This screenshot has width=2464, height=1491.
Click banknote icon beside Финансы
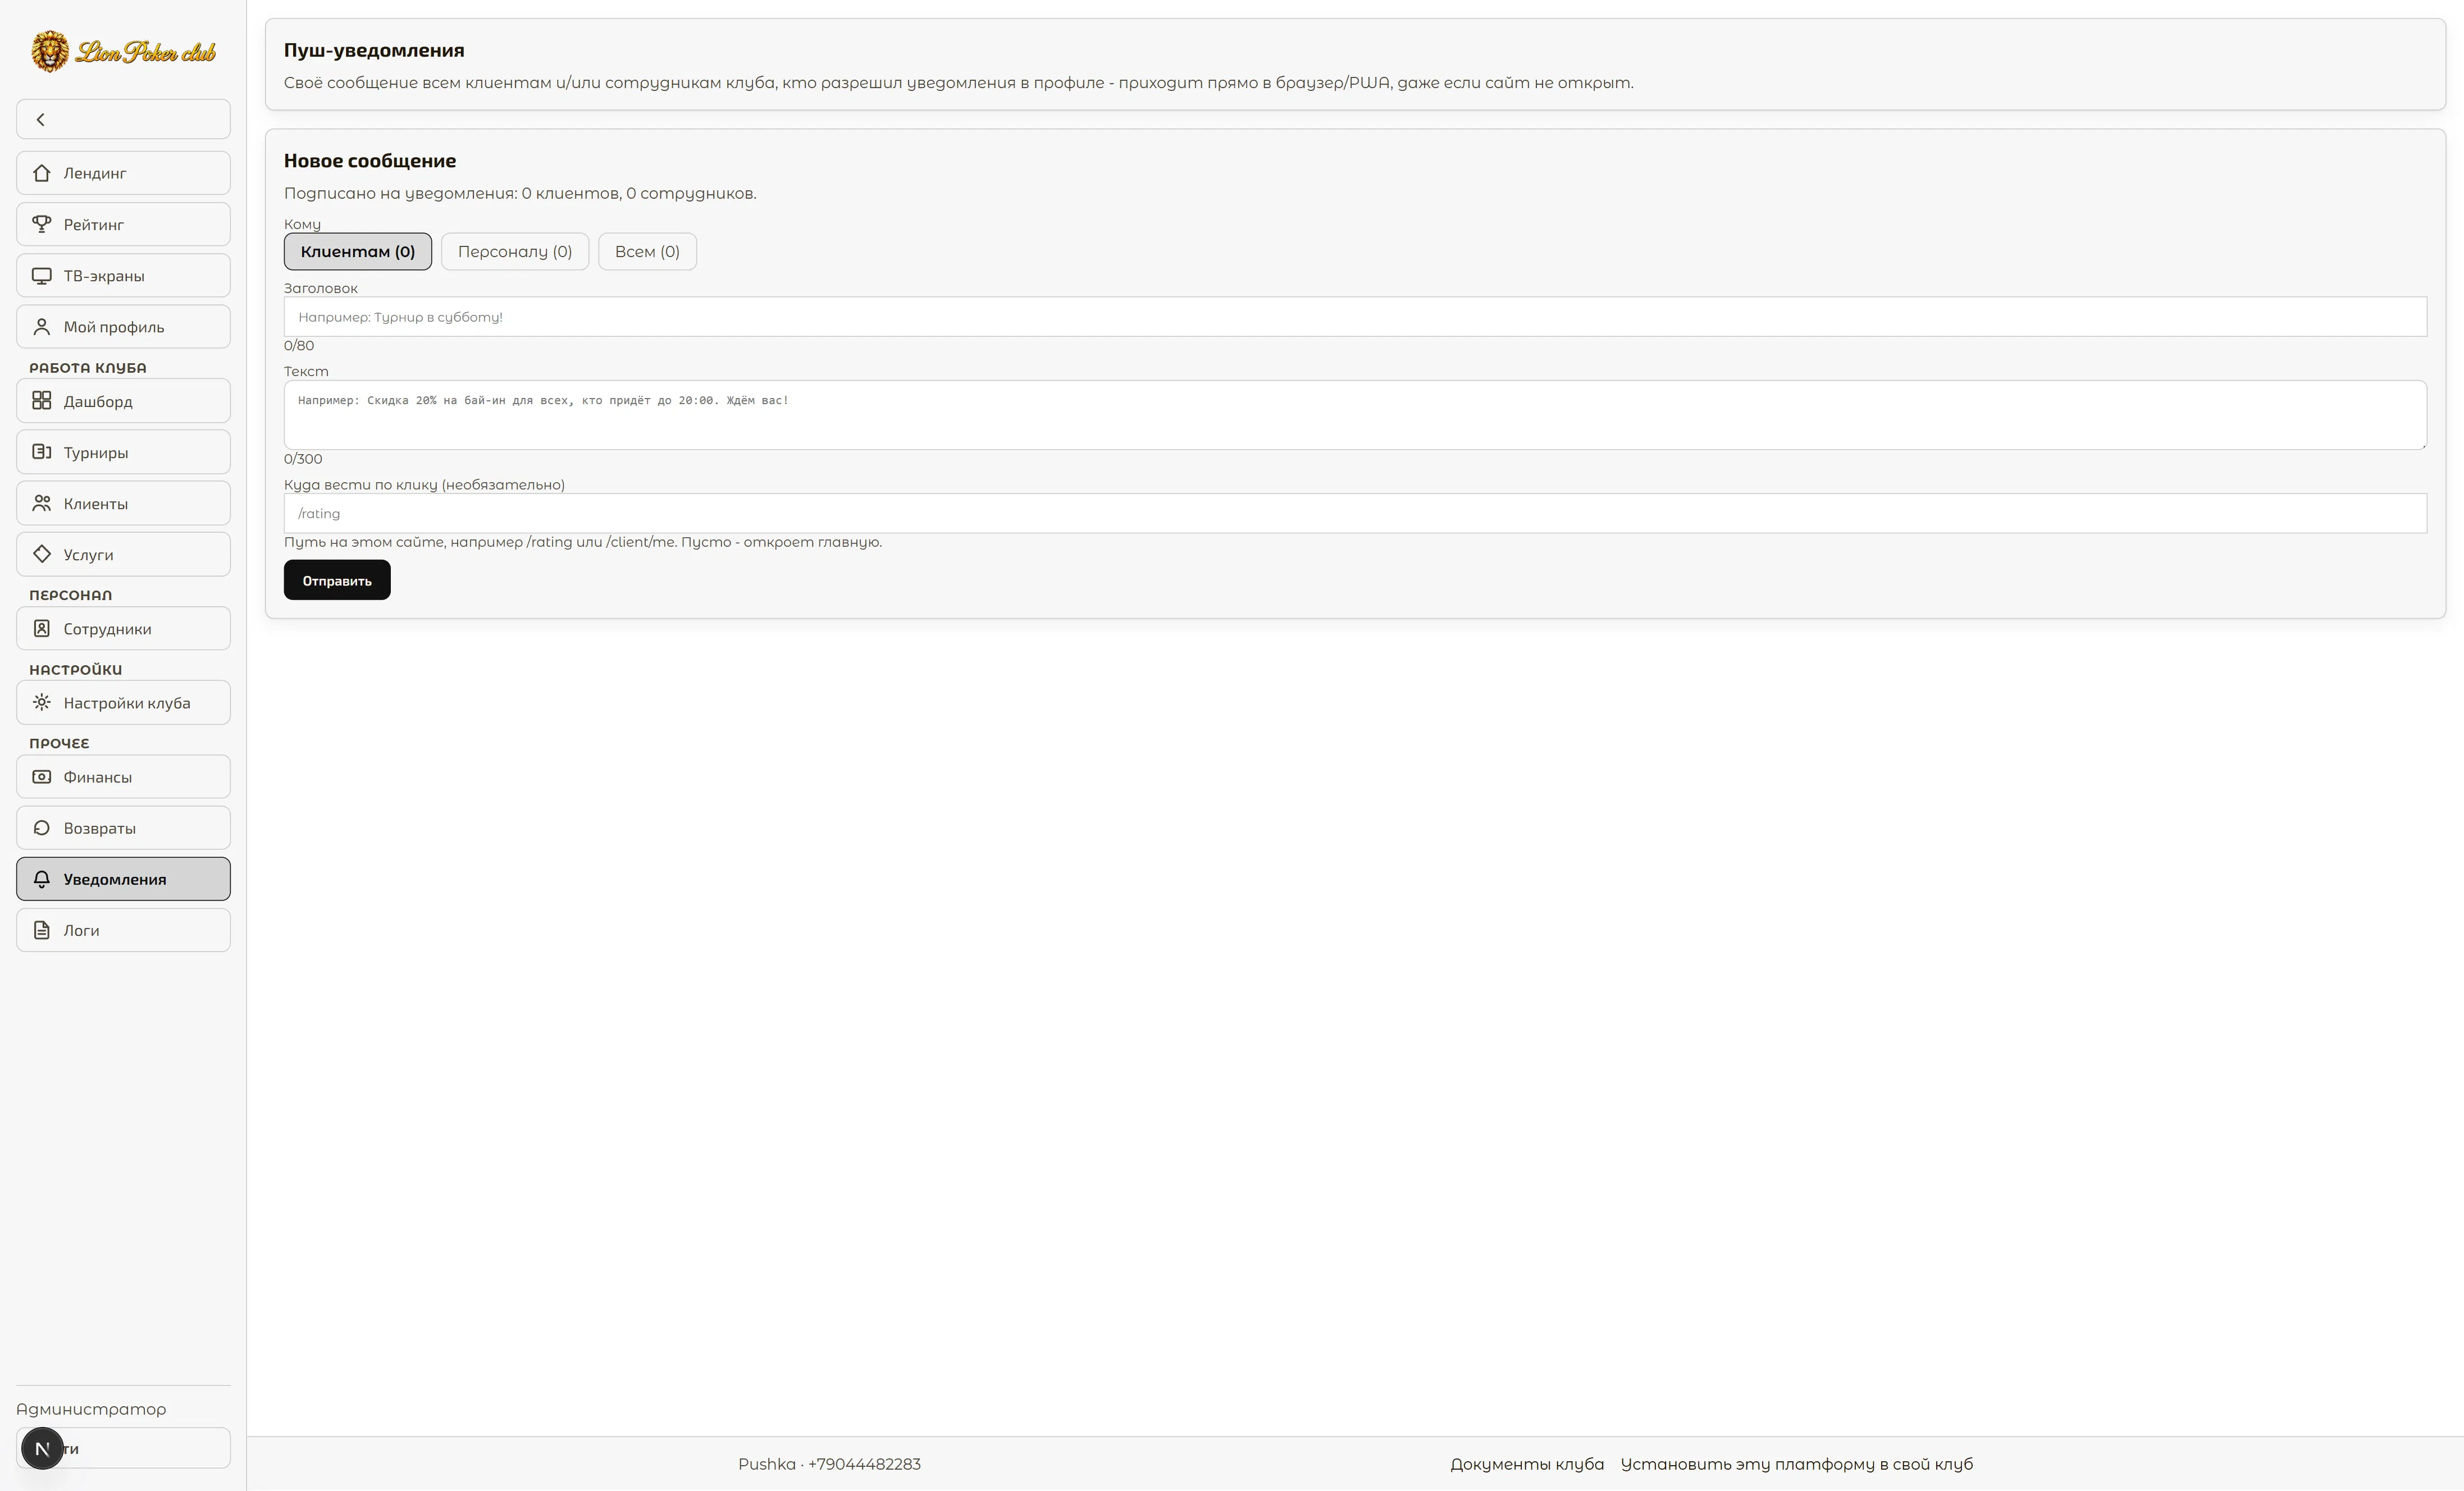coord(41,776)
